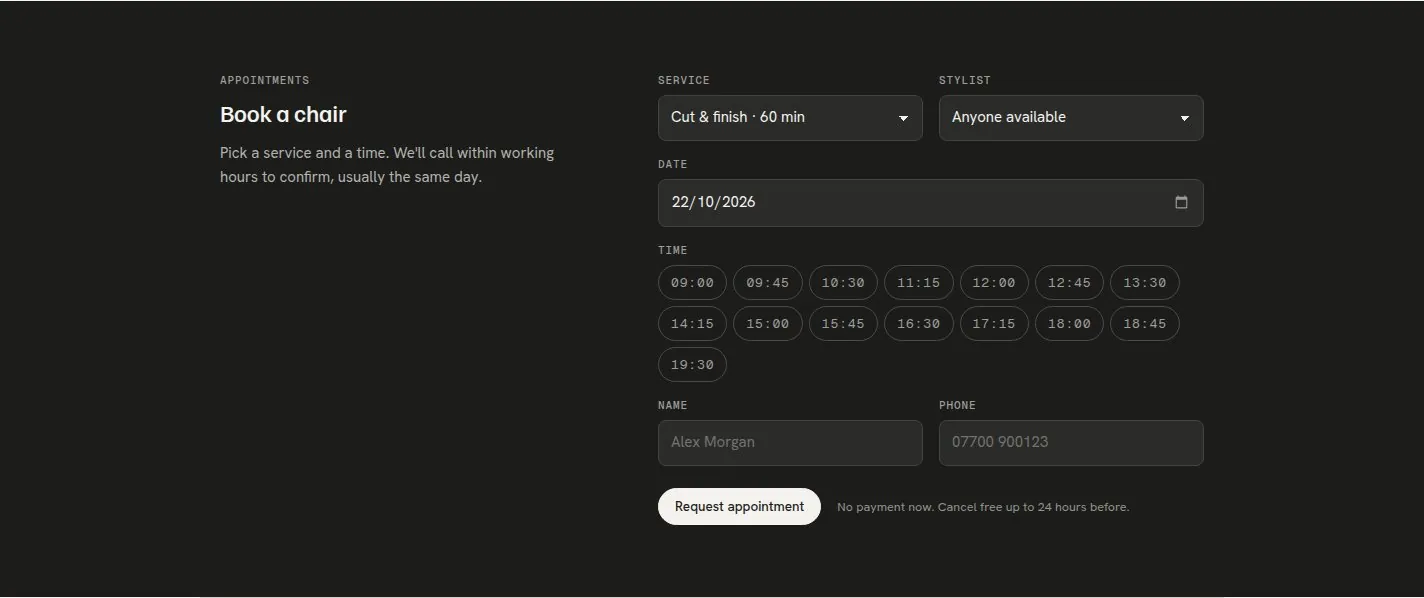Click the Request appointment button
Viewport: 1424px width, 598px height.
coord(739,507)
